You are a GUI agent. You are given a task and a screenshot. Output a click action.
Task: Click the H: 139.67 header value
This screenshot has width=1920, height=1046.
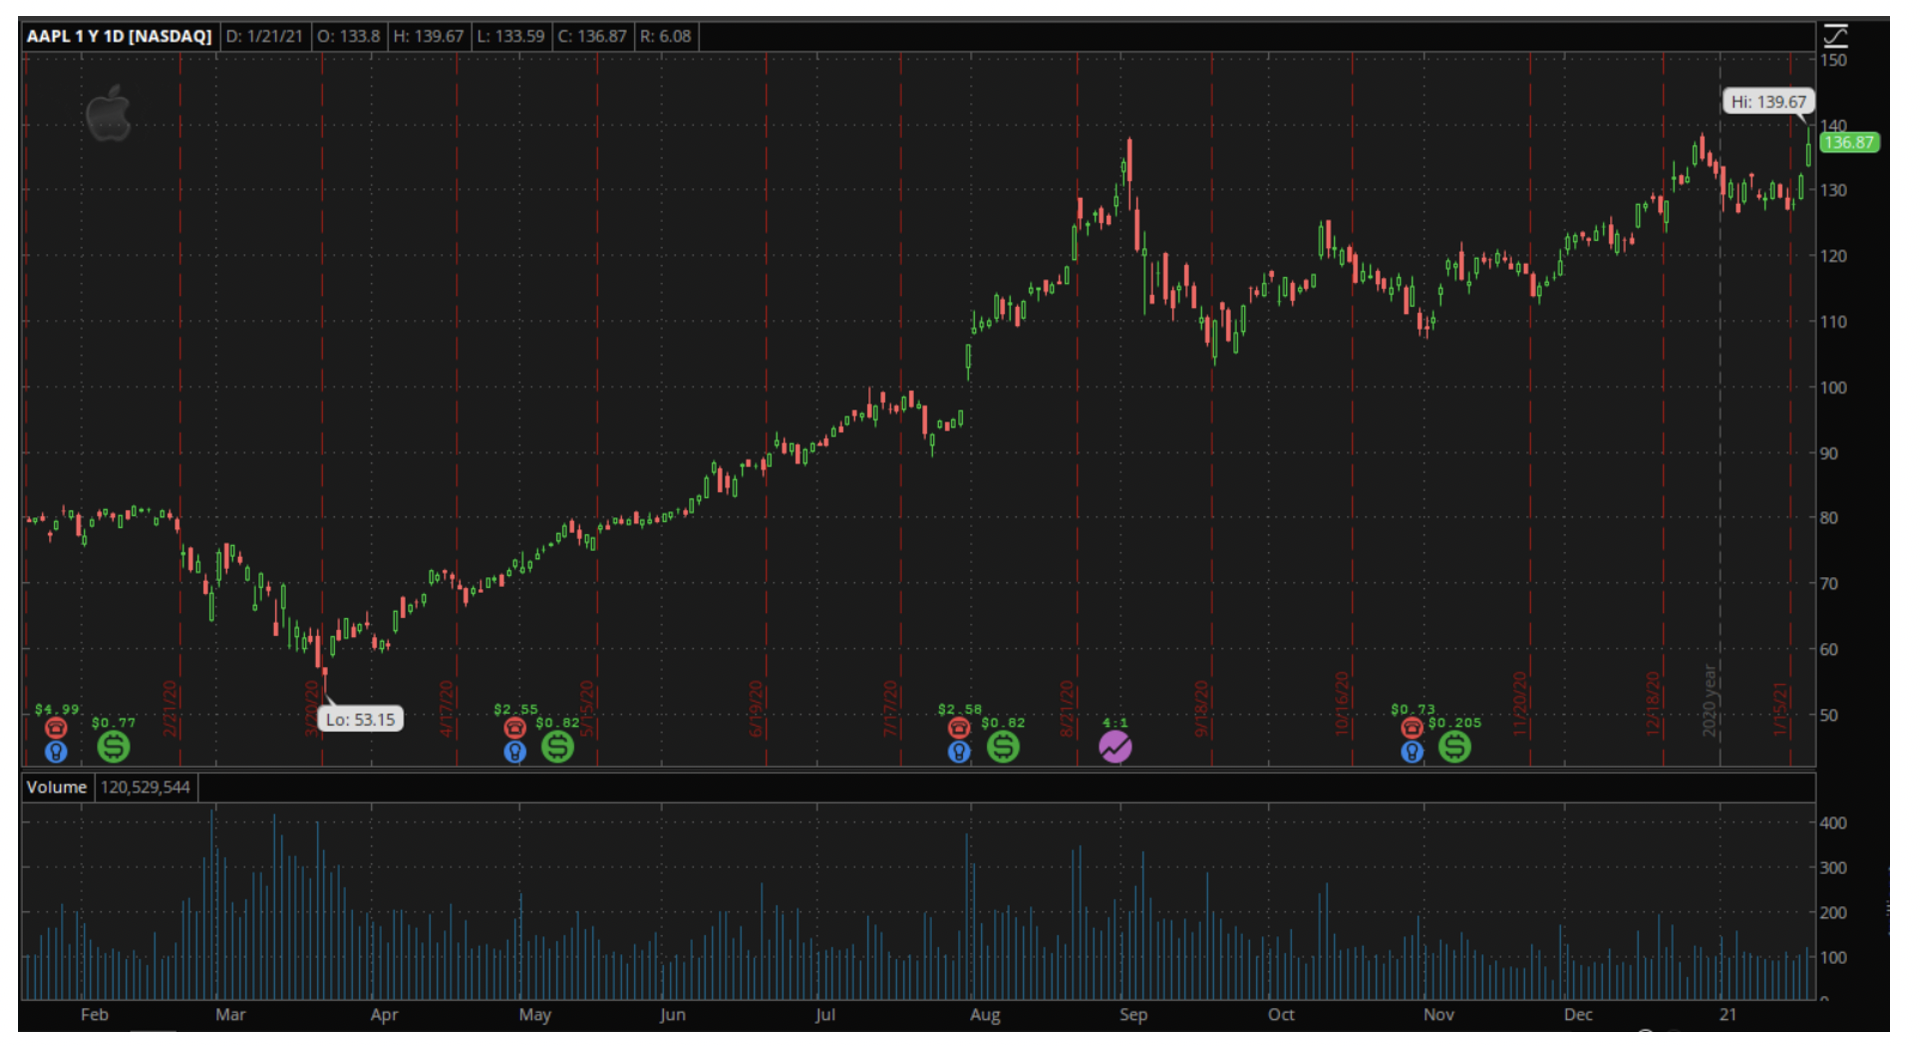click(x=428, y=36)
